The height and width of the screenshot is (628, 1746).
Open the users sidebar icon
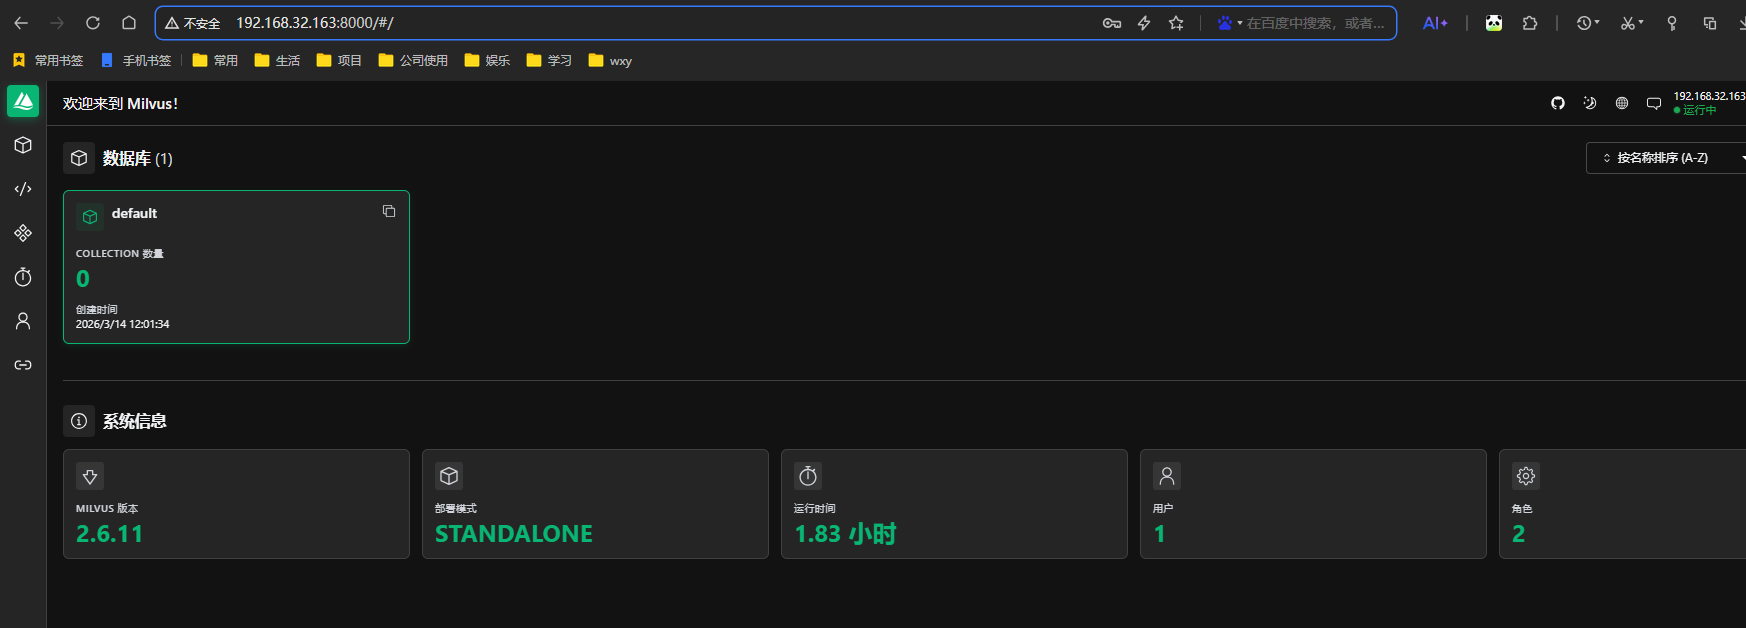(x=23, y=321)
